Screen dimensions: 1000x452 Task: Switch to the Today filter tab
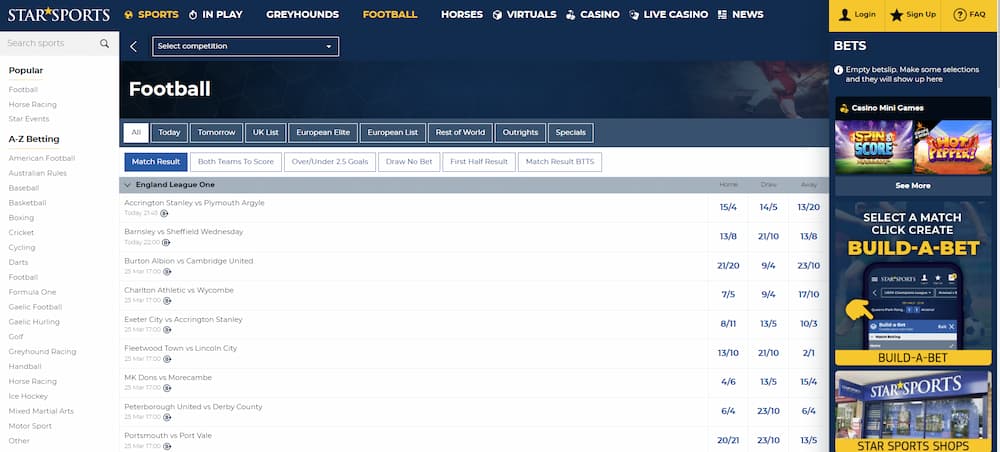click(169, 132)
